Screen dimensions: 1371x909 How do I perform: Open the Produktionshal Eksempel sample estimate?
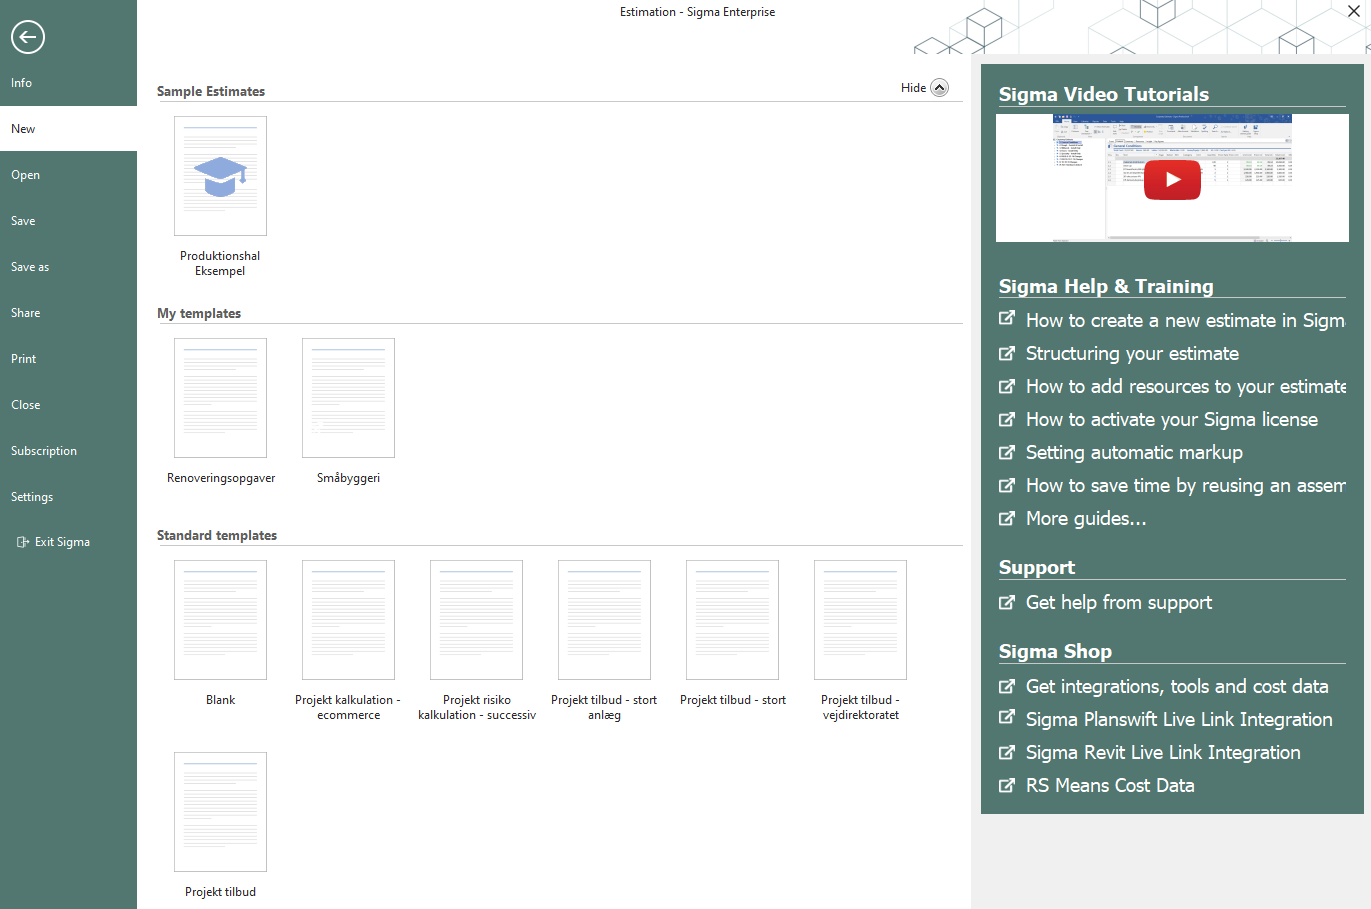pyautogui.click(x=220, y=176)
